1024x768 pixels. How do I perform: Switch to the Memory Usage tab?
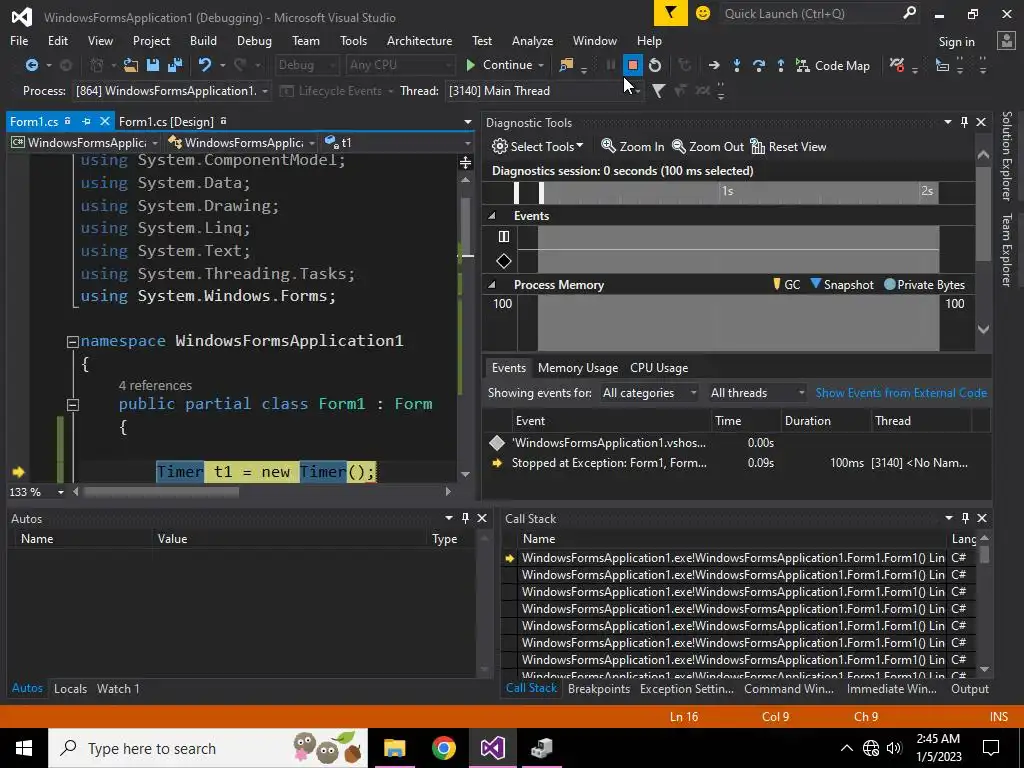578,368
